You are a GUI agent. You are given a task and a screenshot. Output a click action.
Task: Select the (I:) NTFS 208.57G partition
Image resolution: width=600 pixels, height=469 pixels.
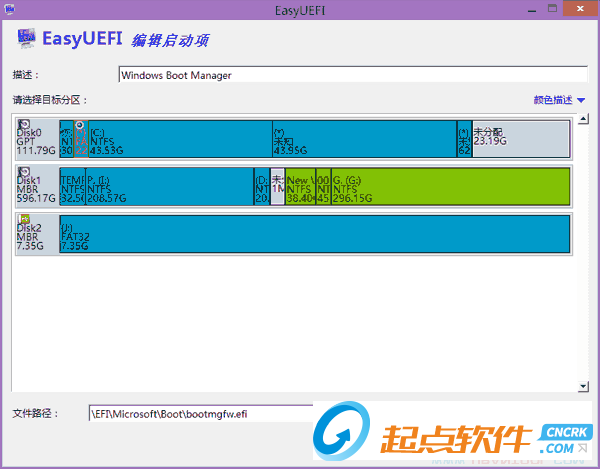tap(170, 186)
